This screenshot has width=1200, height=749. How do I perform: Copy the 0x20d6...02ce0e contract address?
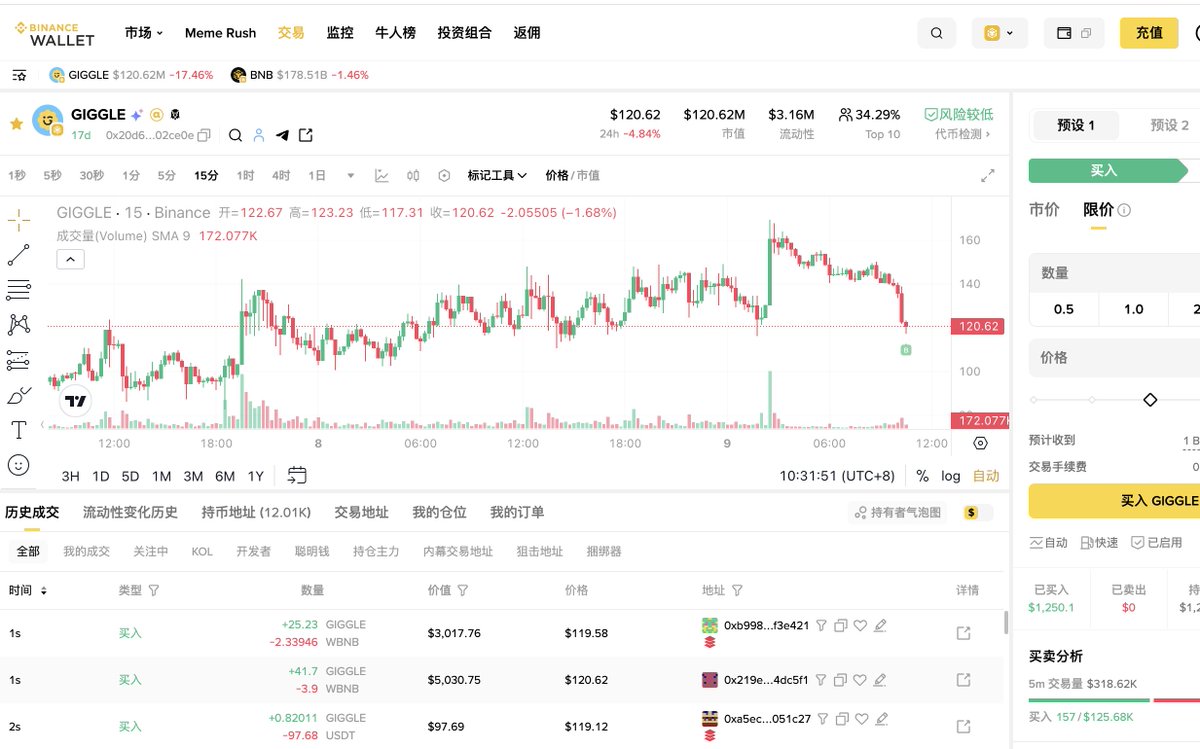point(204,135)
